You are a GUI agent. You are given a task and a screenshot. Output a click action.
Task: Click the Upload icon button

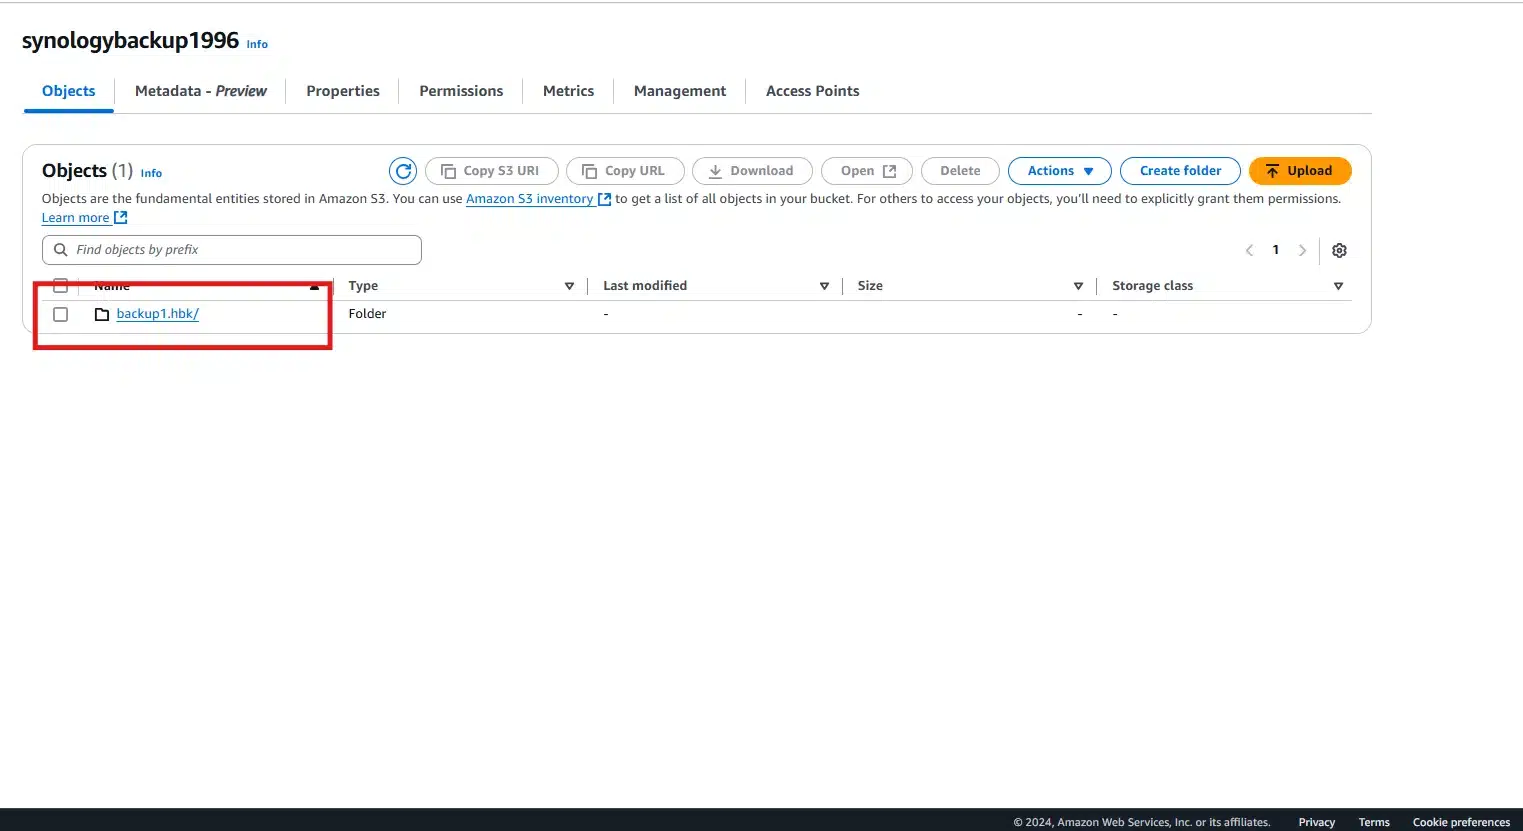click(x=1272, y=170)
